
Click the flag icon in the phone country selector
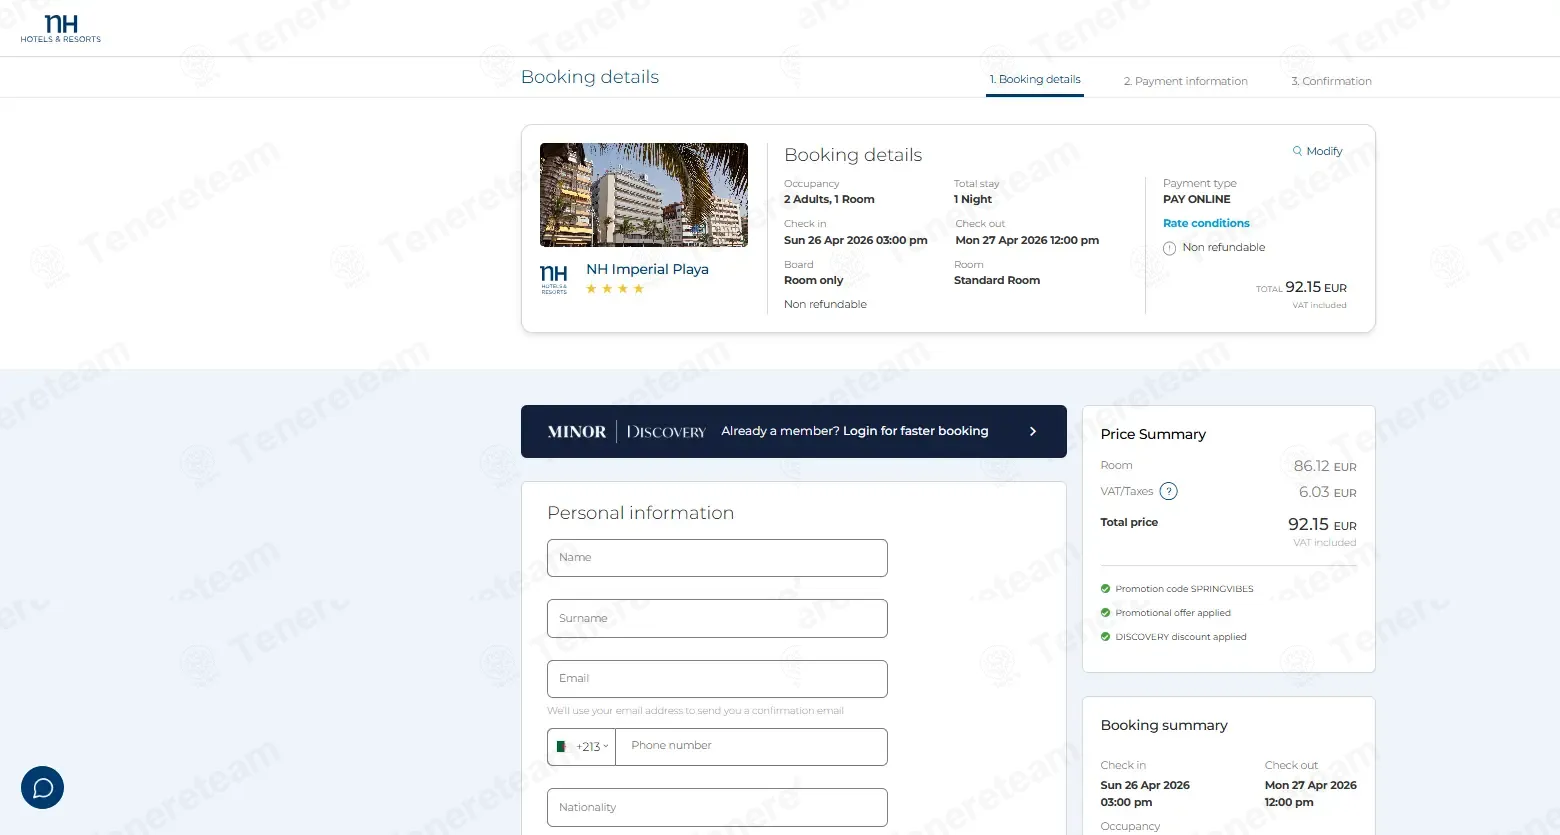562,747
